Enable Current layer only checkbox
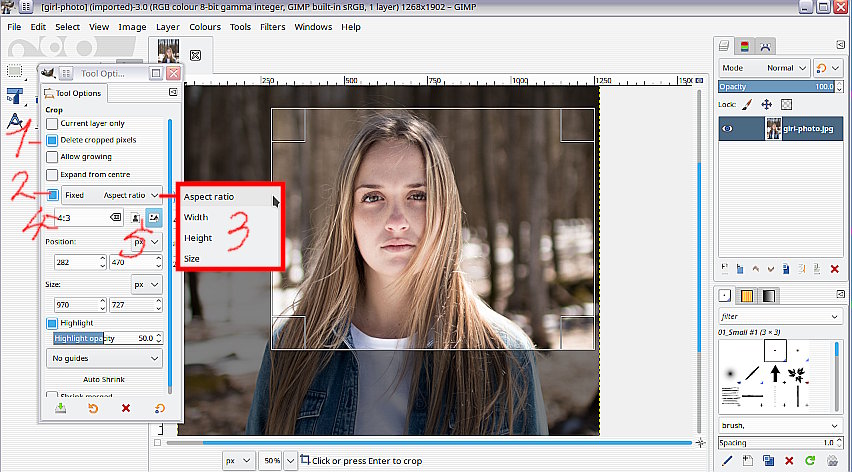 [52, 123]
